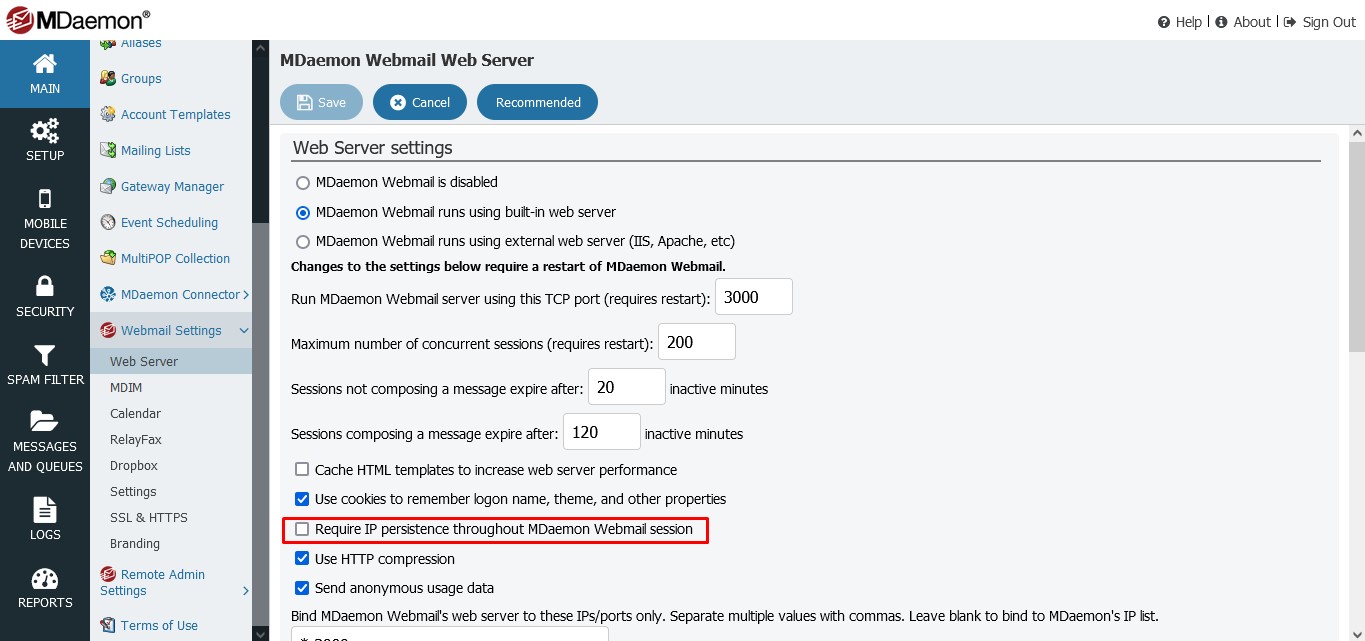Check Require IP persistence checkbox
This screenshot has width=1365, height=641.
click(302, 529)
